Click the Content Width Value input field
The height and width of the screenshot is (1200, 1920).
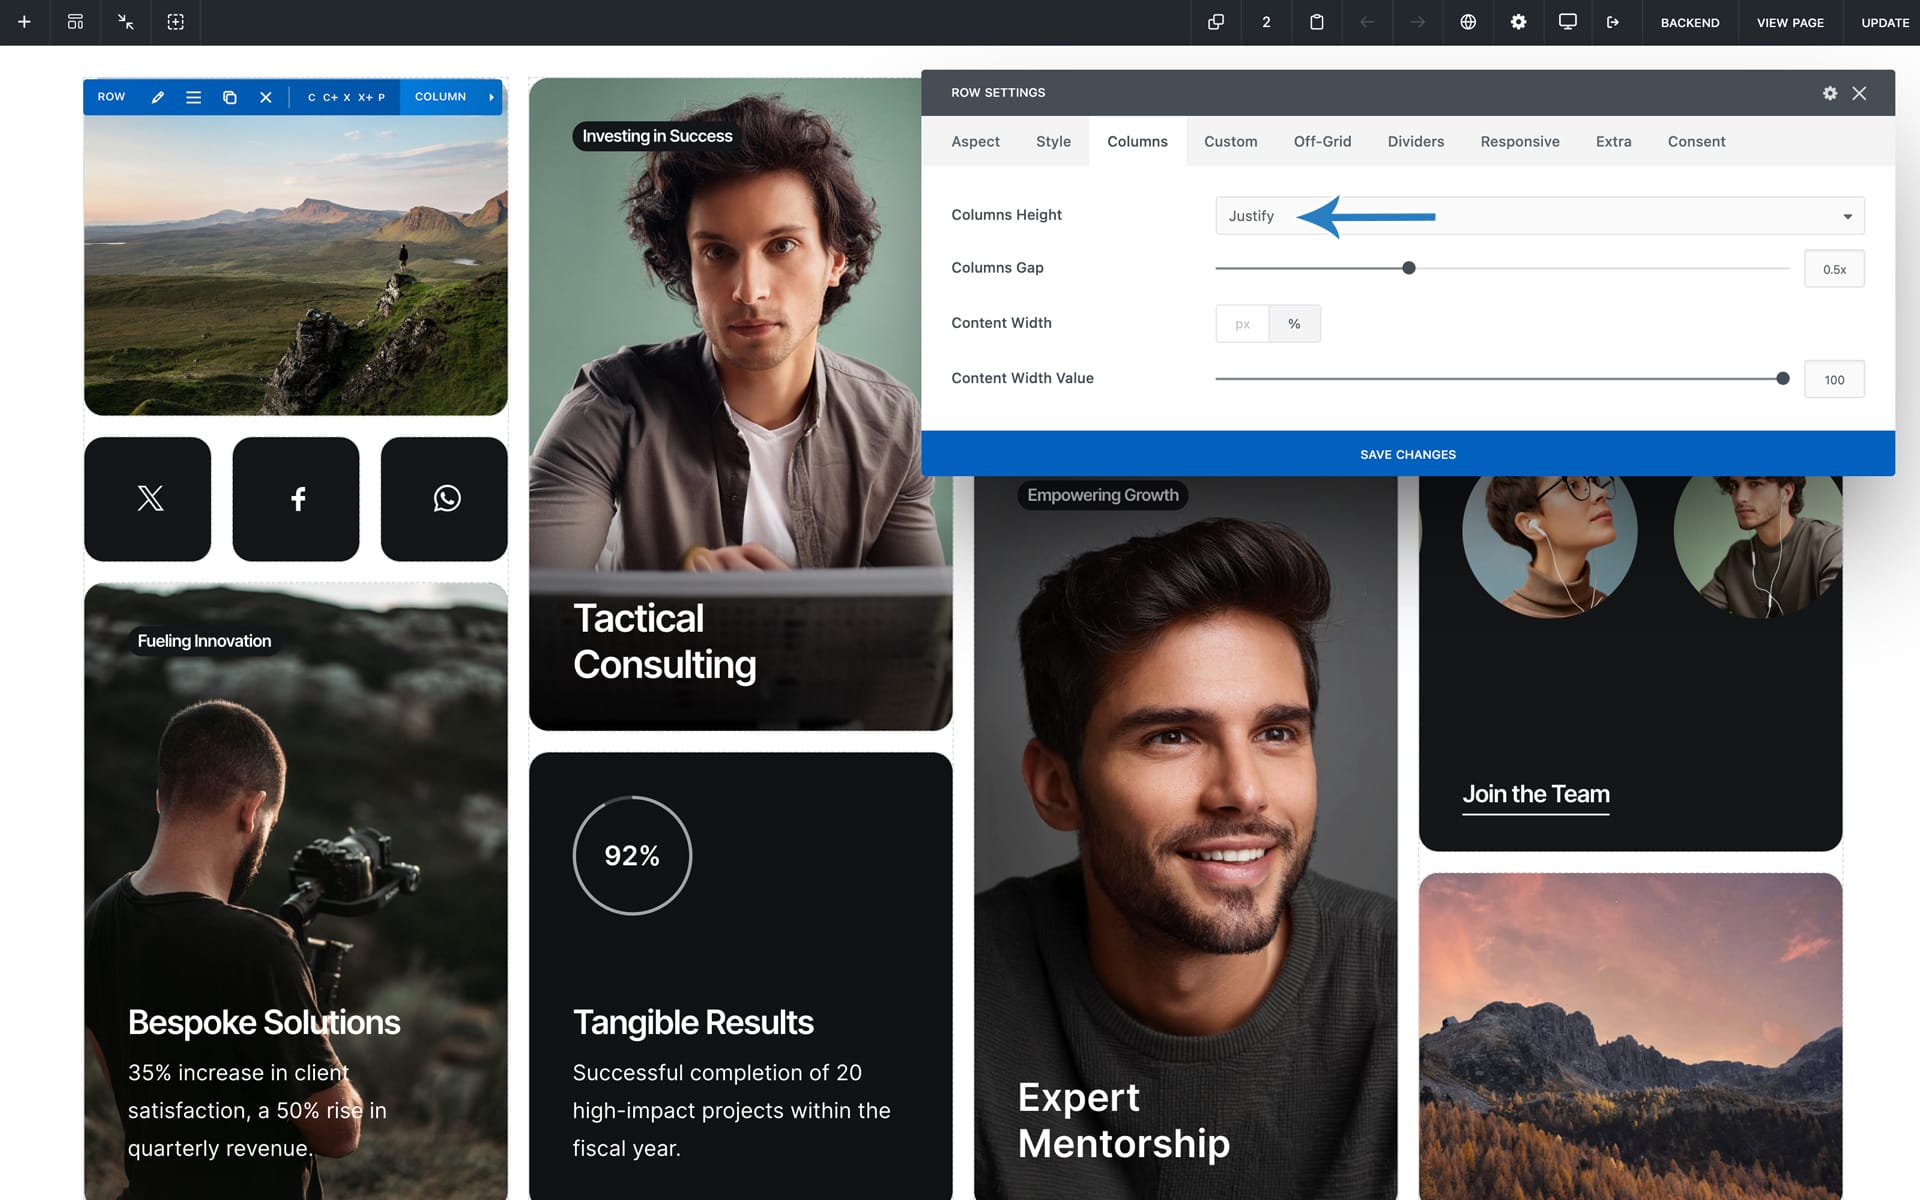point(1833,380)
